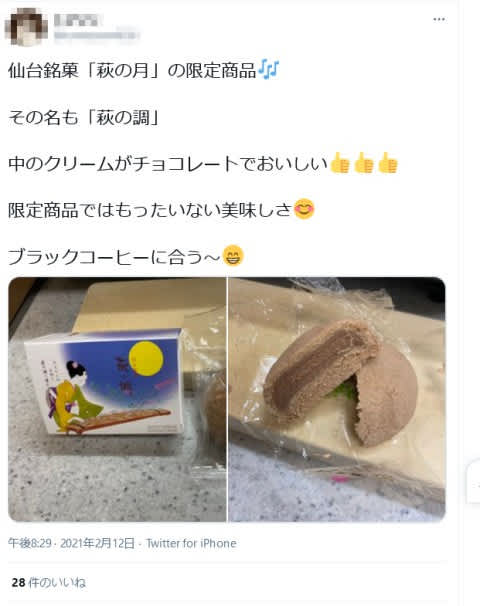Click the Twitter for iPhone source link
This screenshot has height=606, width=480.
[191, 543]
